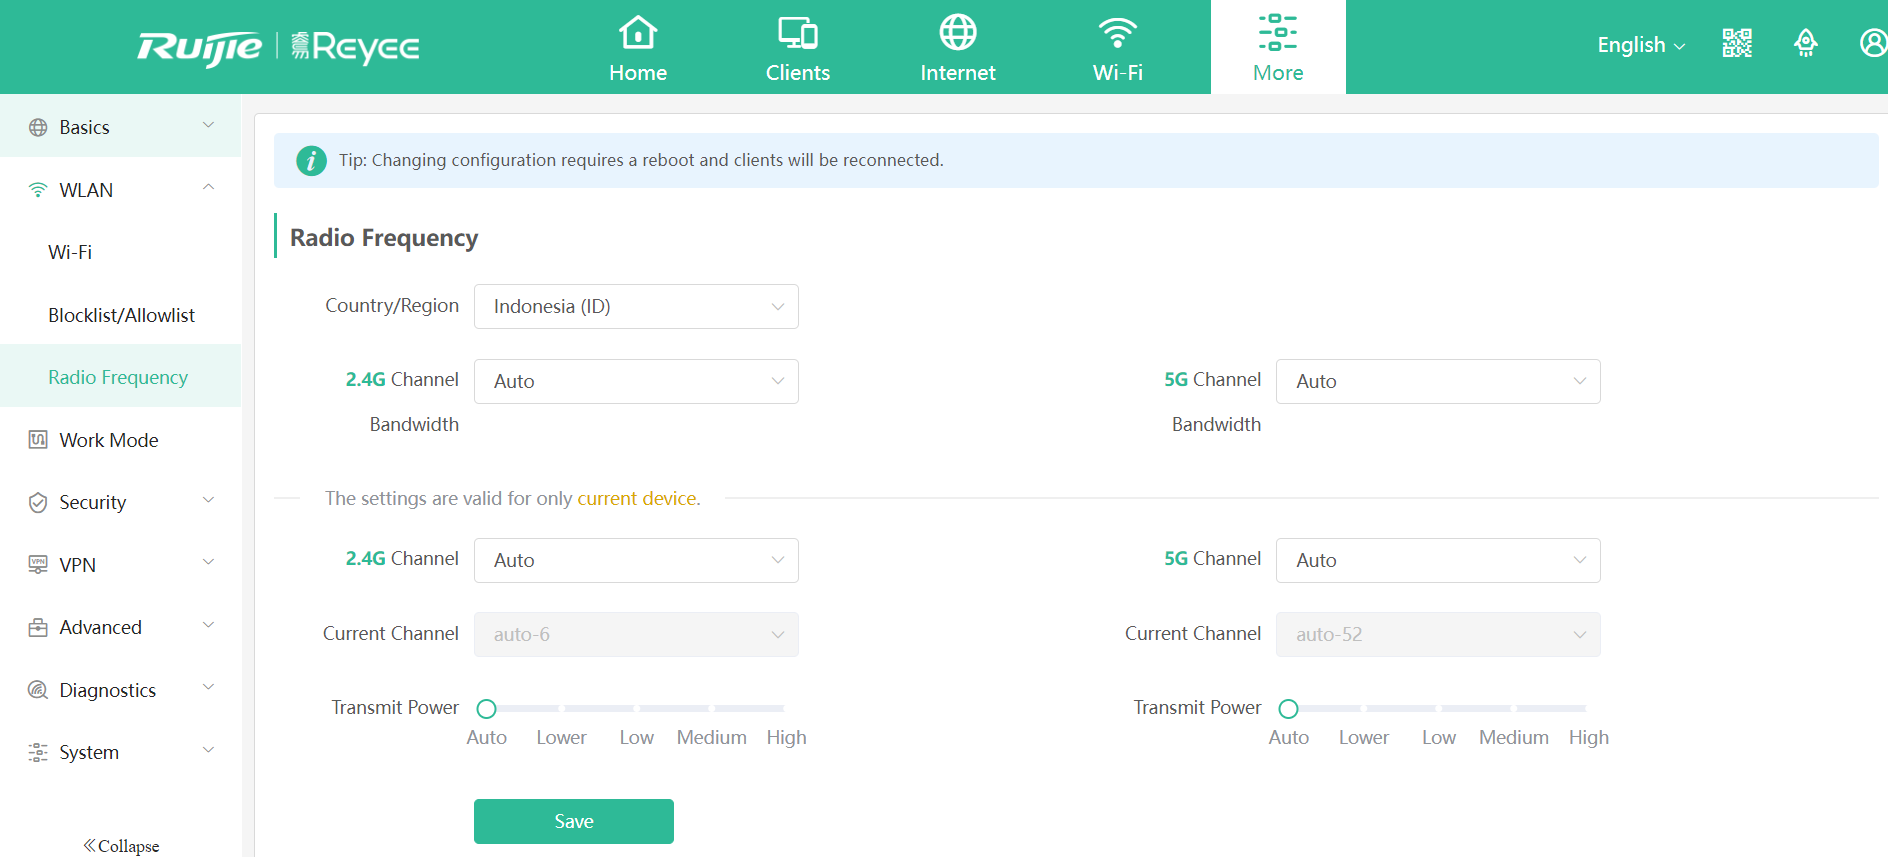1888x857 pixels.
Task: Open current device 2.4G Channel dropdown
Action: tap(636, 561)
